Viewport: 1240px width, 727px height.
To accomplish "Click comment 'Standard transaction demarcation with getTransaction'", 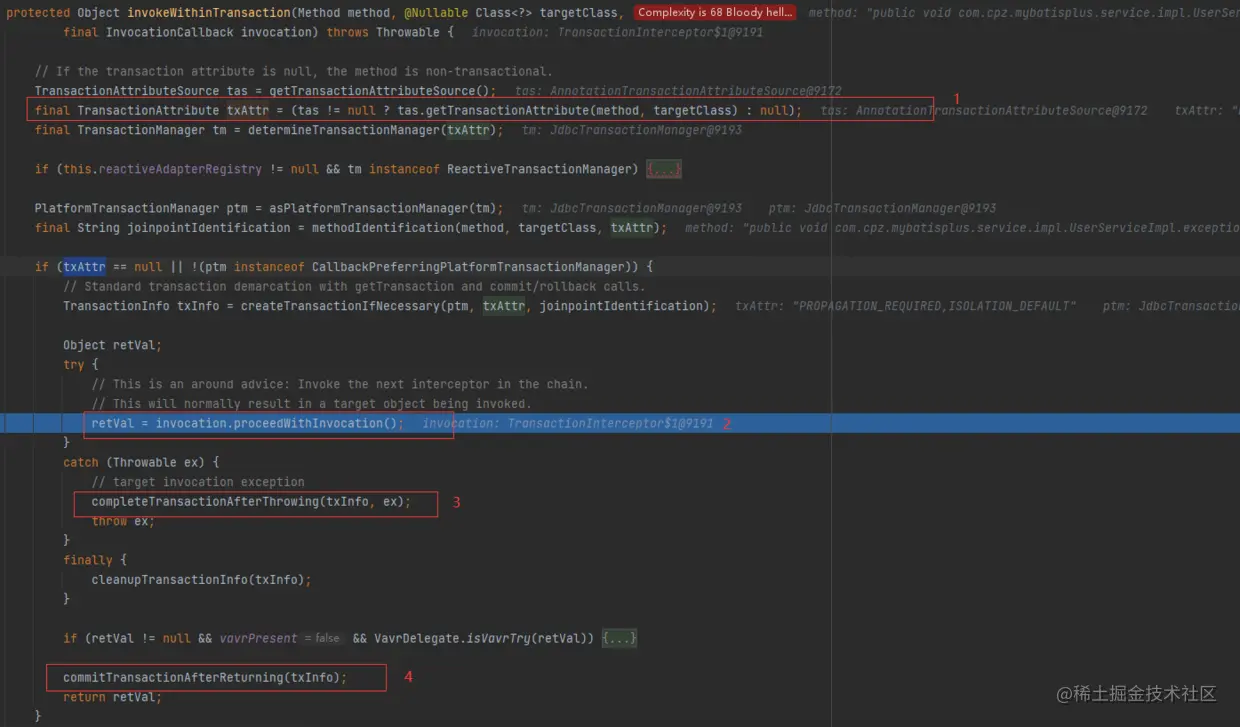I will (x=354, y=286).
